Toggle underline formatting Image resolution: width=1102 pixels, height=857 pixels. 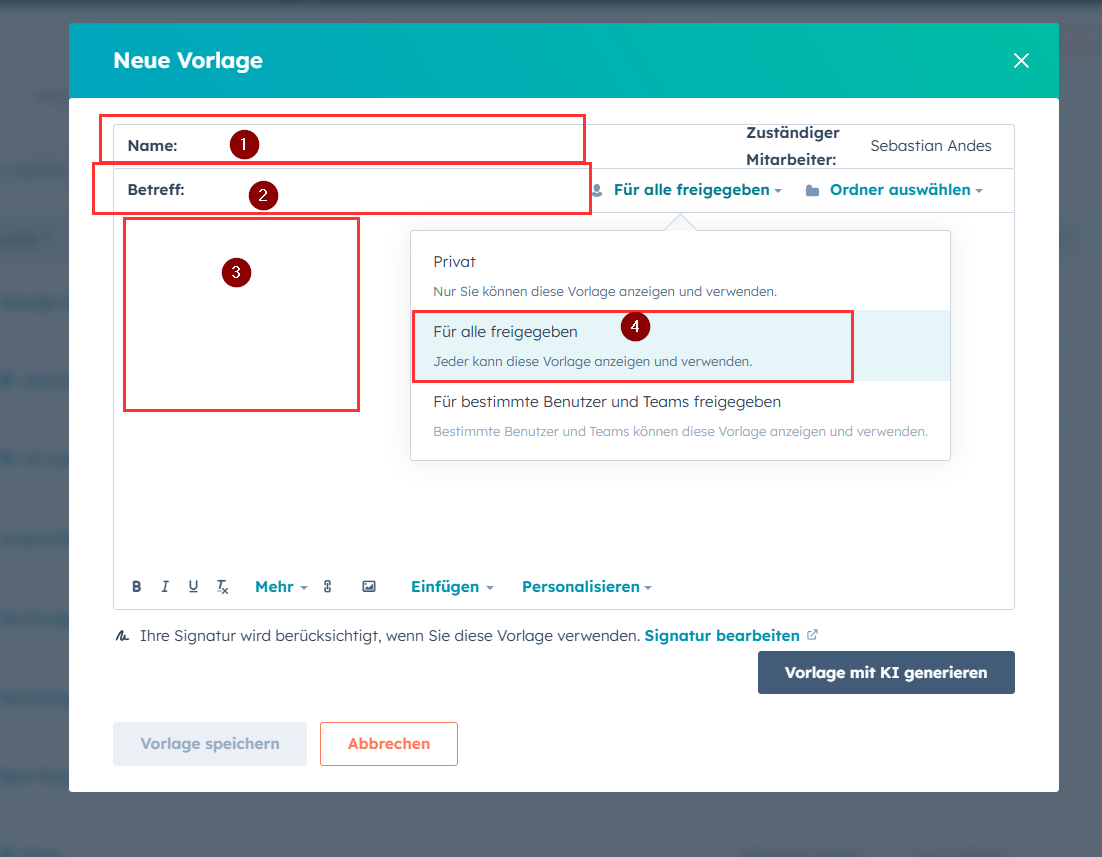tap(193, 587)
